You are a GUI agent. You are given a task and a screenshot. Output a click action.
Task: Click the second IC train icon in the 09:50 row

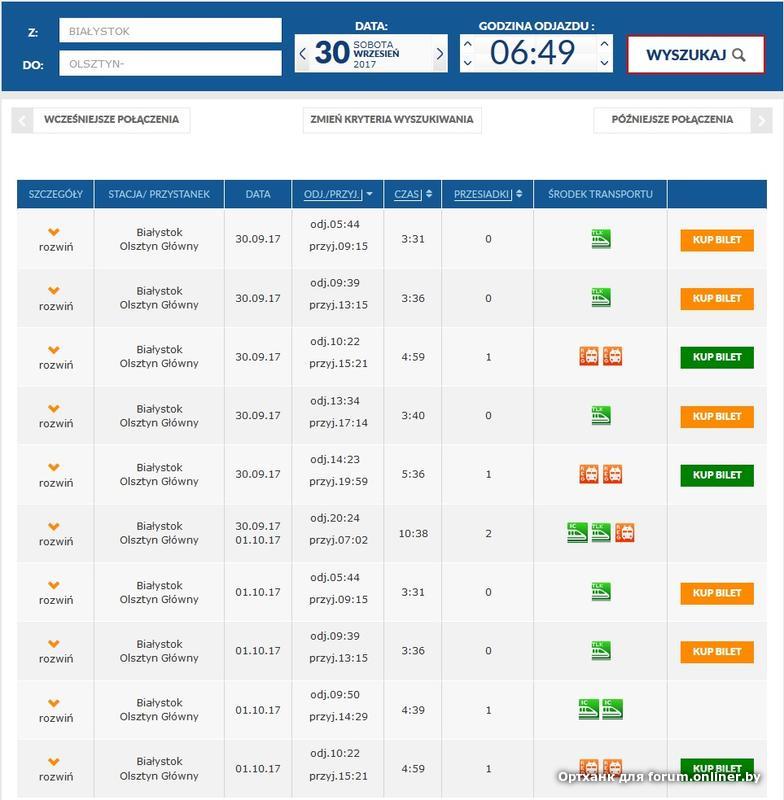(612, 709)
